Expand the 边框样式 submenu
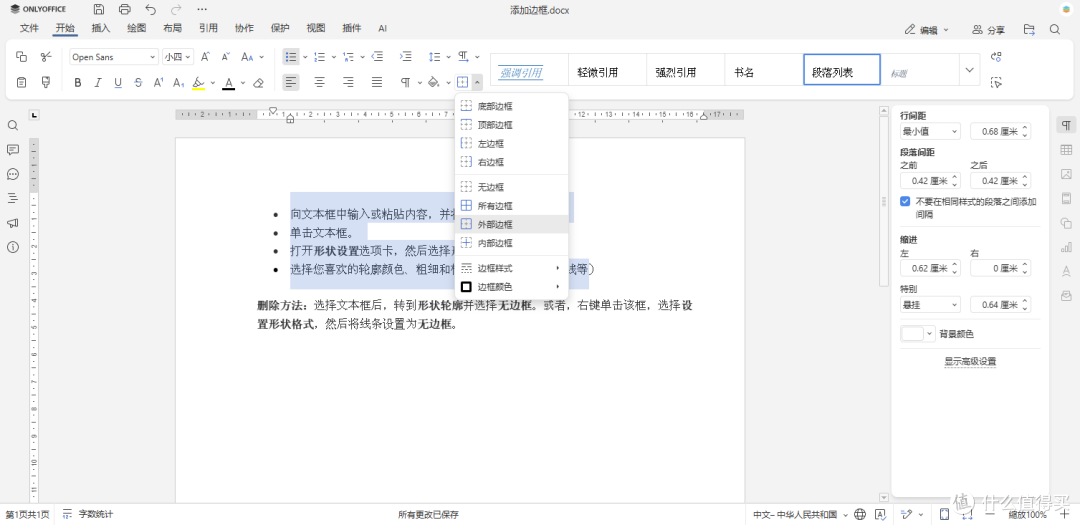 (x=511, y=268)
